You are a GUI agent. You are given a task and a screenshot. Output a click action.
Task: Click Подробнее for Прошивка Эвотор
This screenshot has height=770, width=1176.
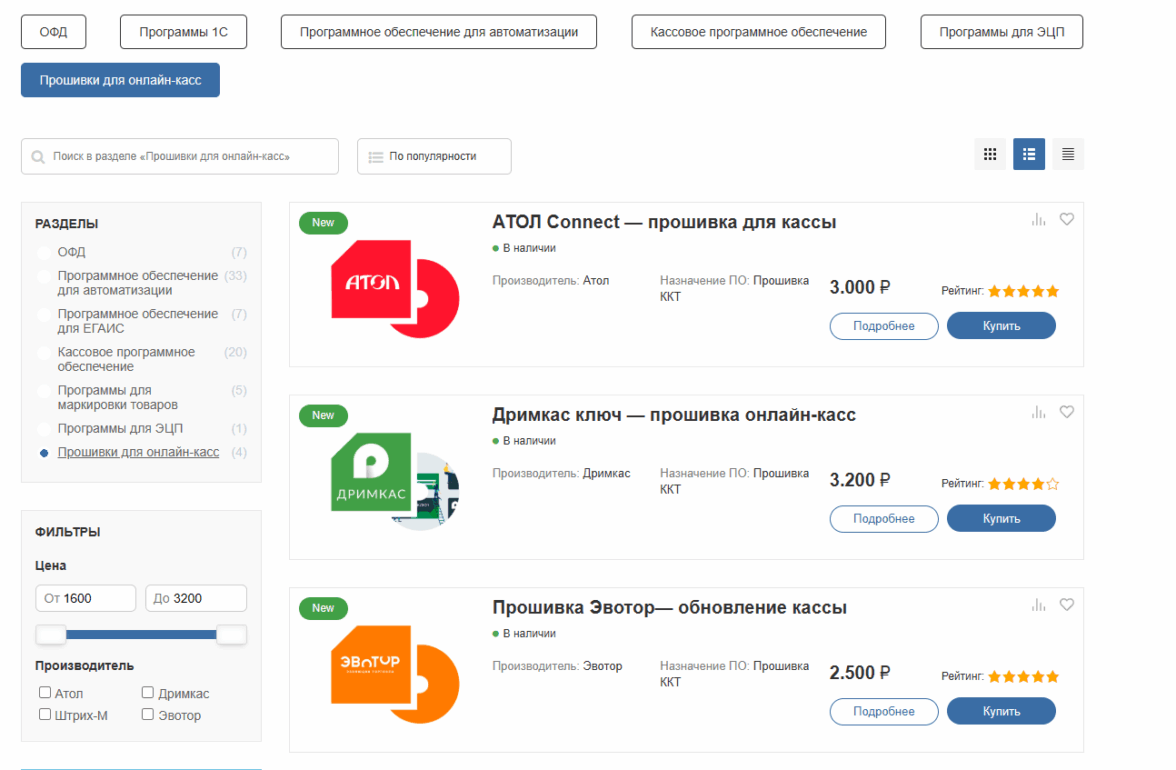pos(884,712)
